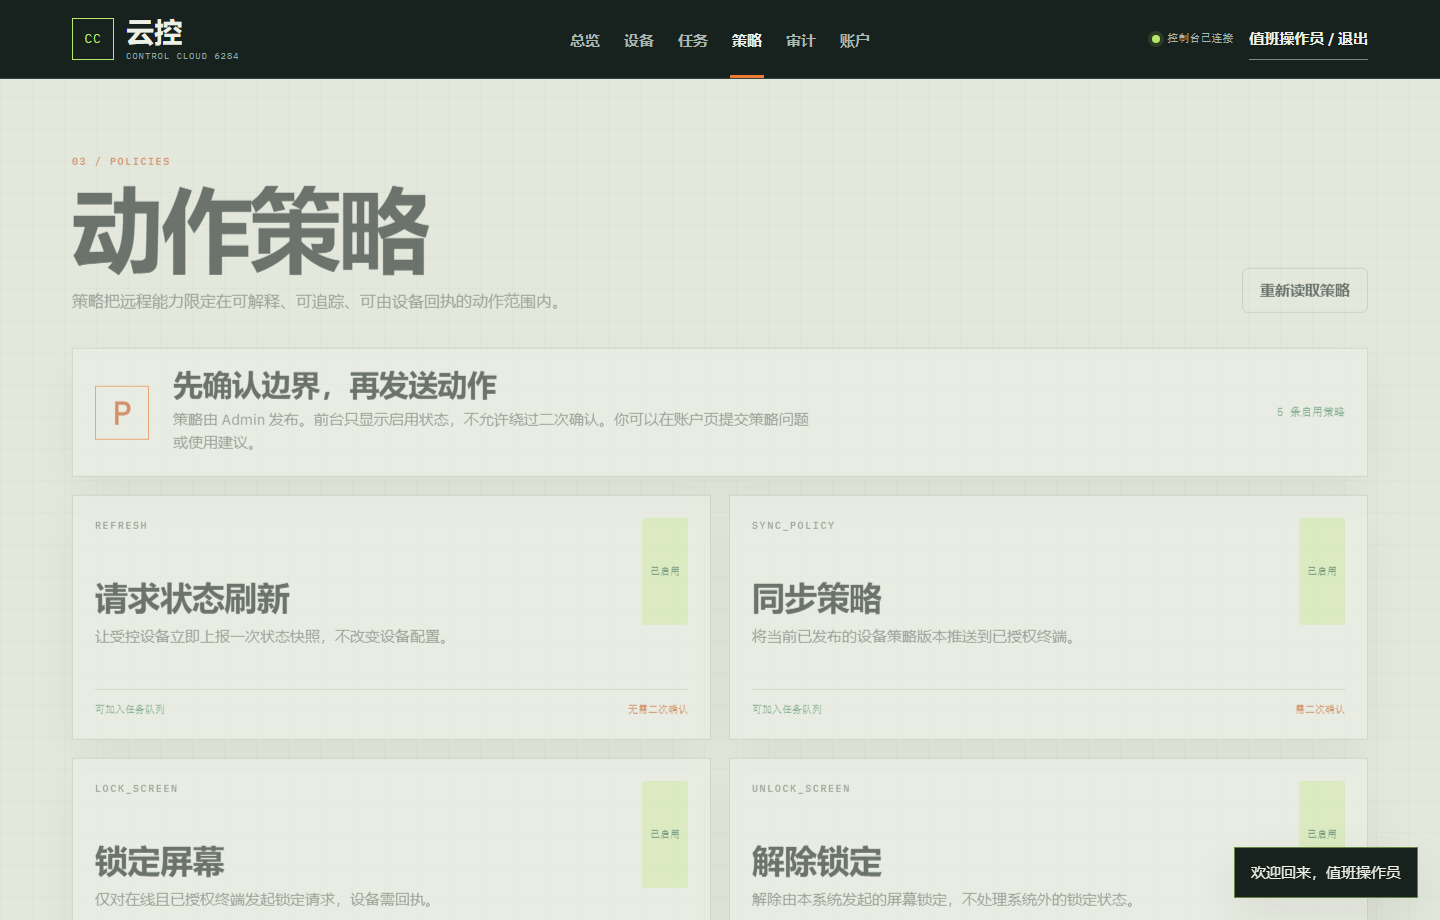Screen dimensions: 1440x920
Task: Click 已启用 badge on 请求状态刷新 card
Action: click(665, 571)
